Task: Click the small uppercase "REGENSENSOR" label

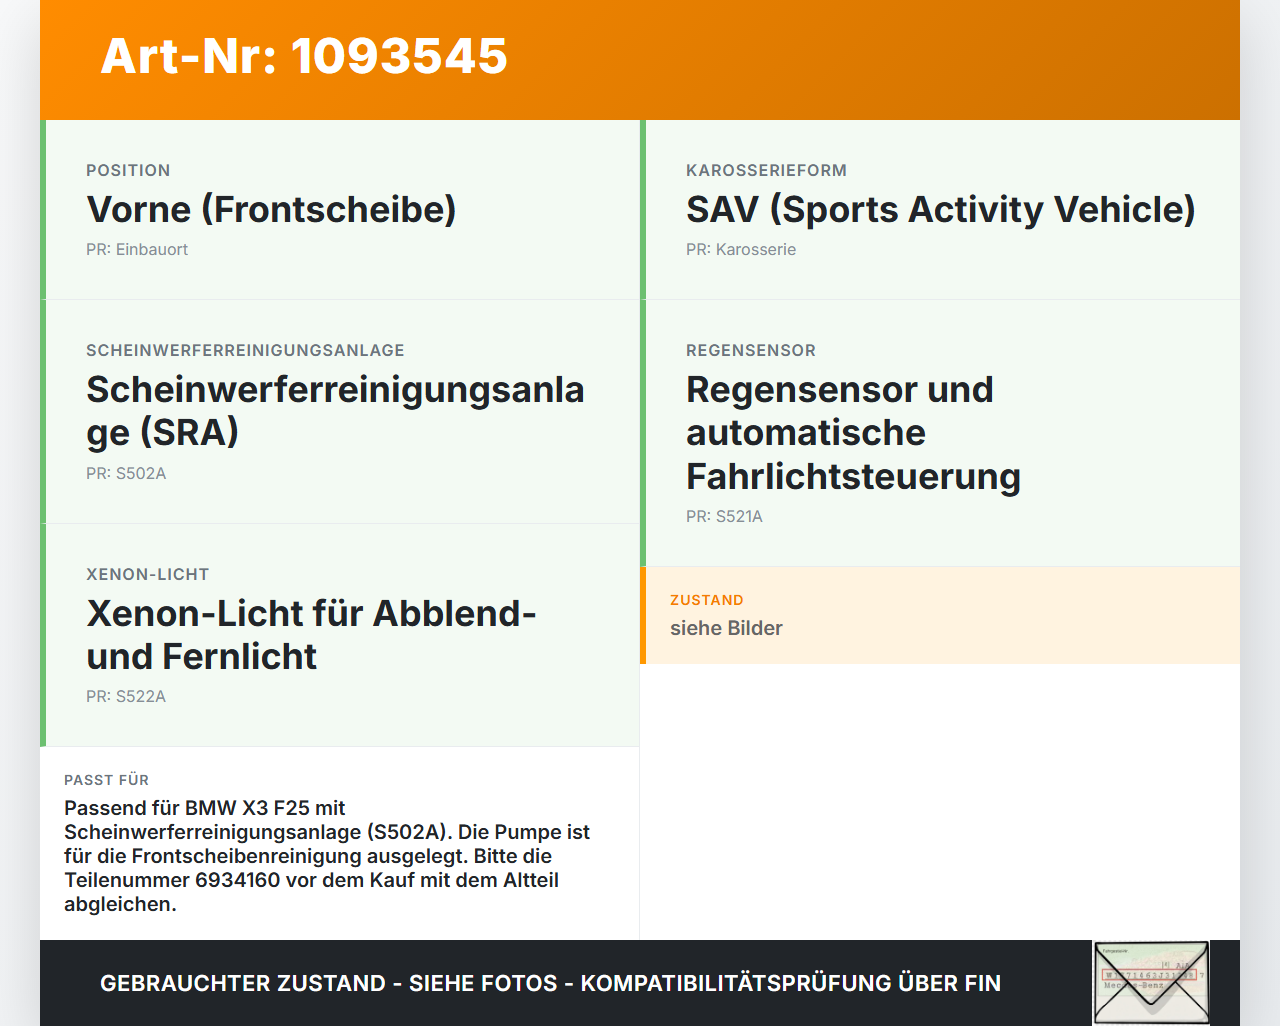Action: coord(751,350)
